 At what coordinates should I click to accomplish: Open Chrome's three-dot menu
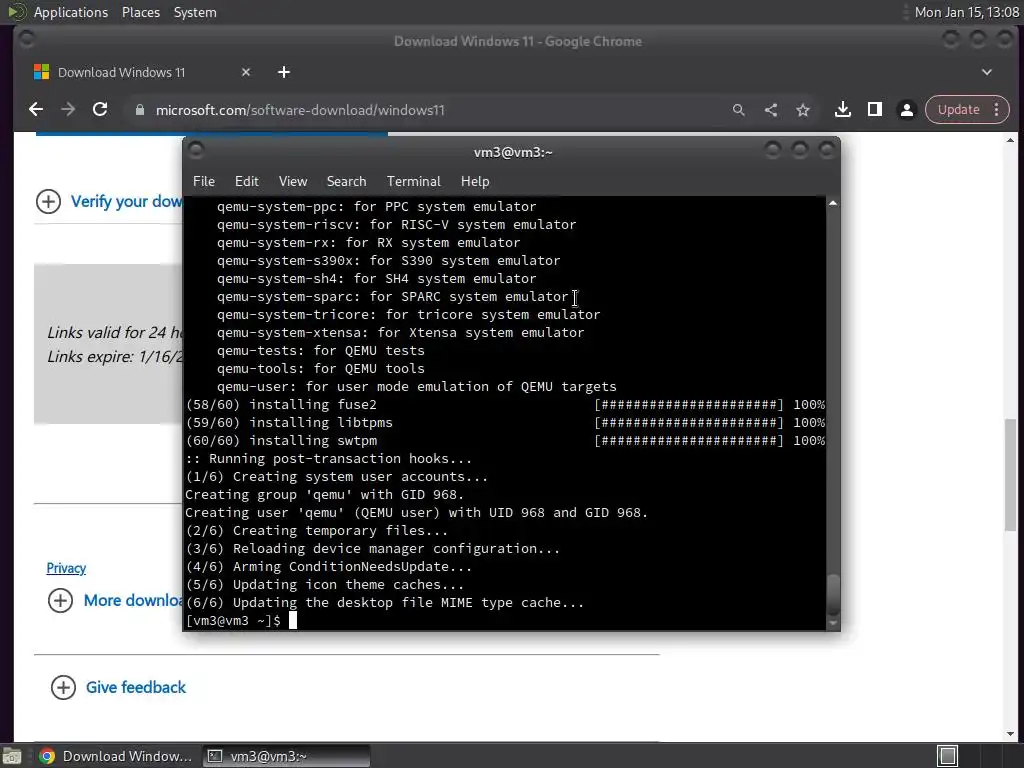997,110
